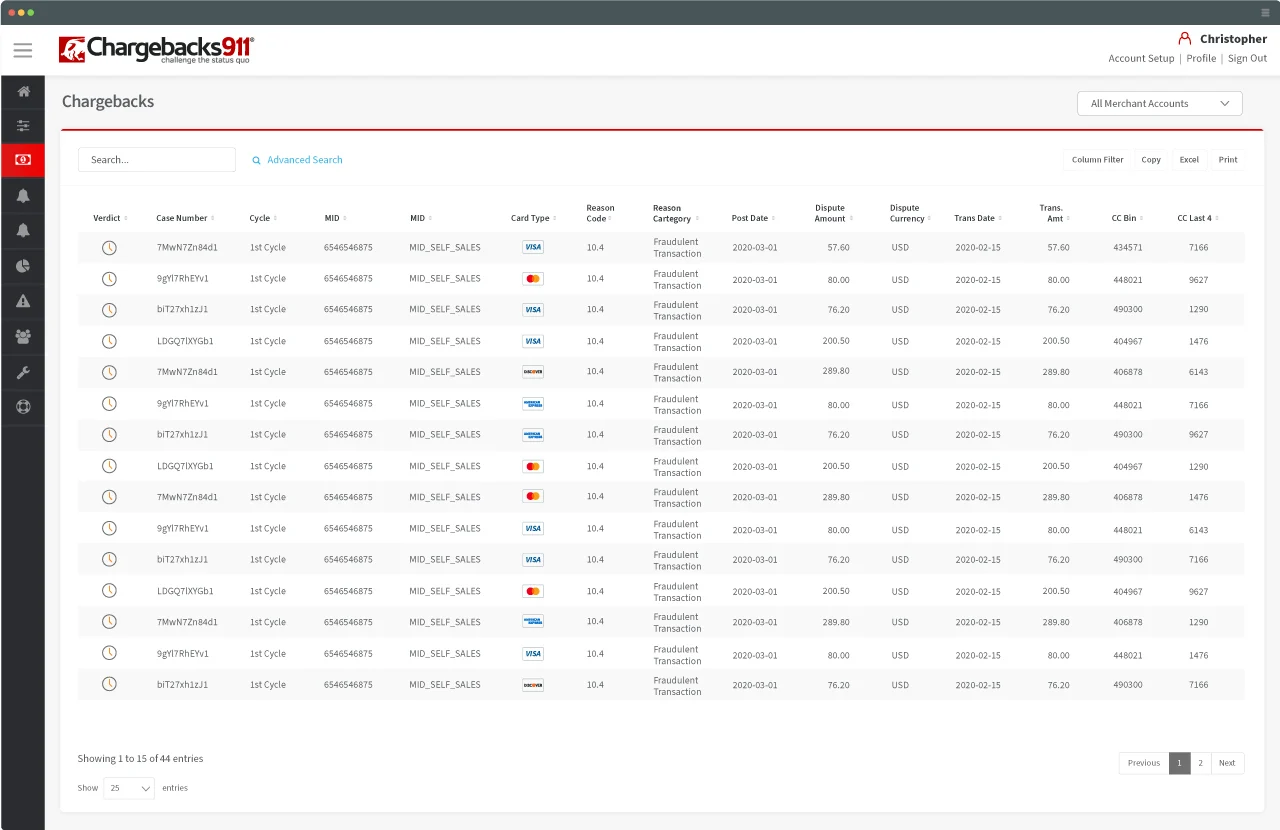Select the wrench tools icon
Viewport: 1280px width, 830px height.
(x=22, y=371)
